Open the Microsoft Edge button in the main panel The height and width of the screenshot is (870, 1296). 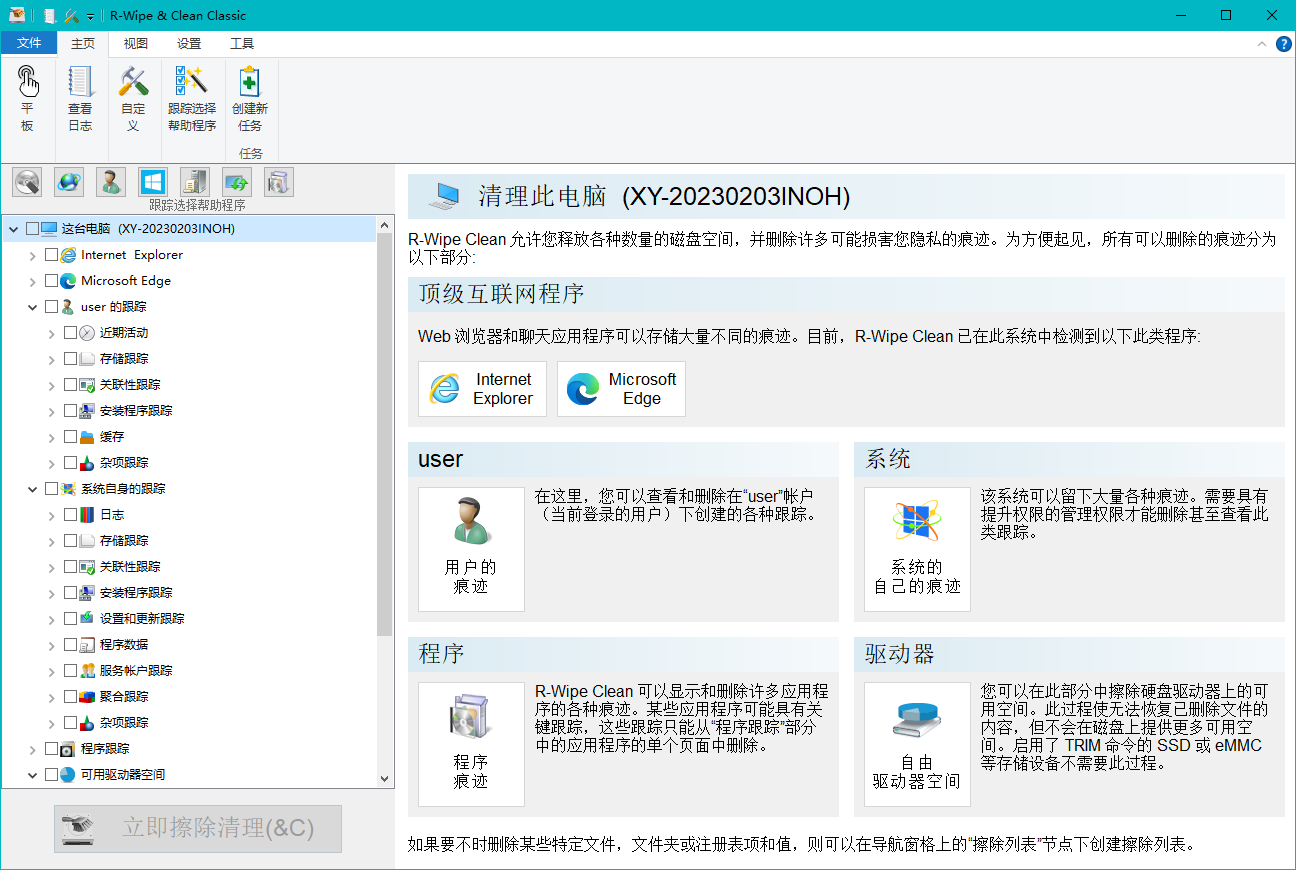coord(621,389)
